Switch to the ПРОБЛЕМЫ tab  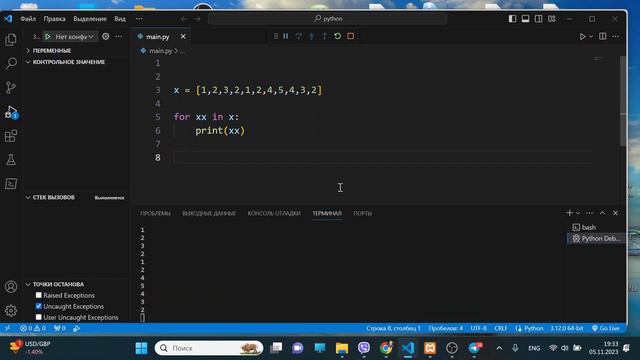click(x=156, y=213)
